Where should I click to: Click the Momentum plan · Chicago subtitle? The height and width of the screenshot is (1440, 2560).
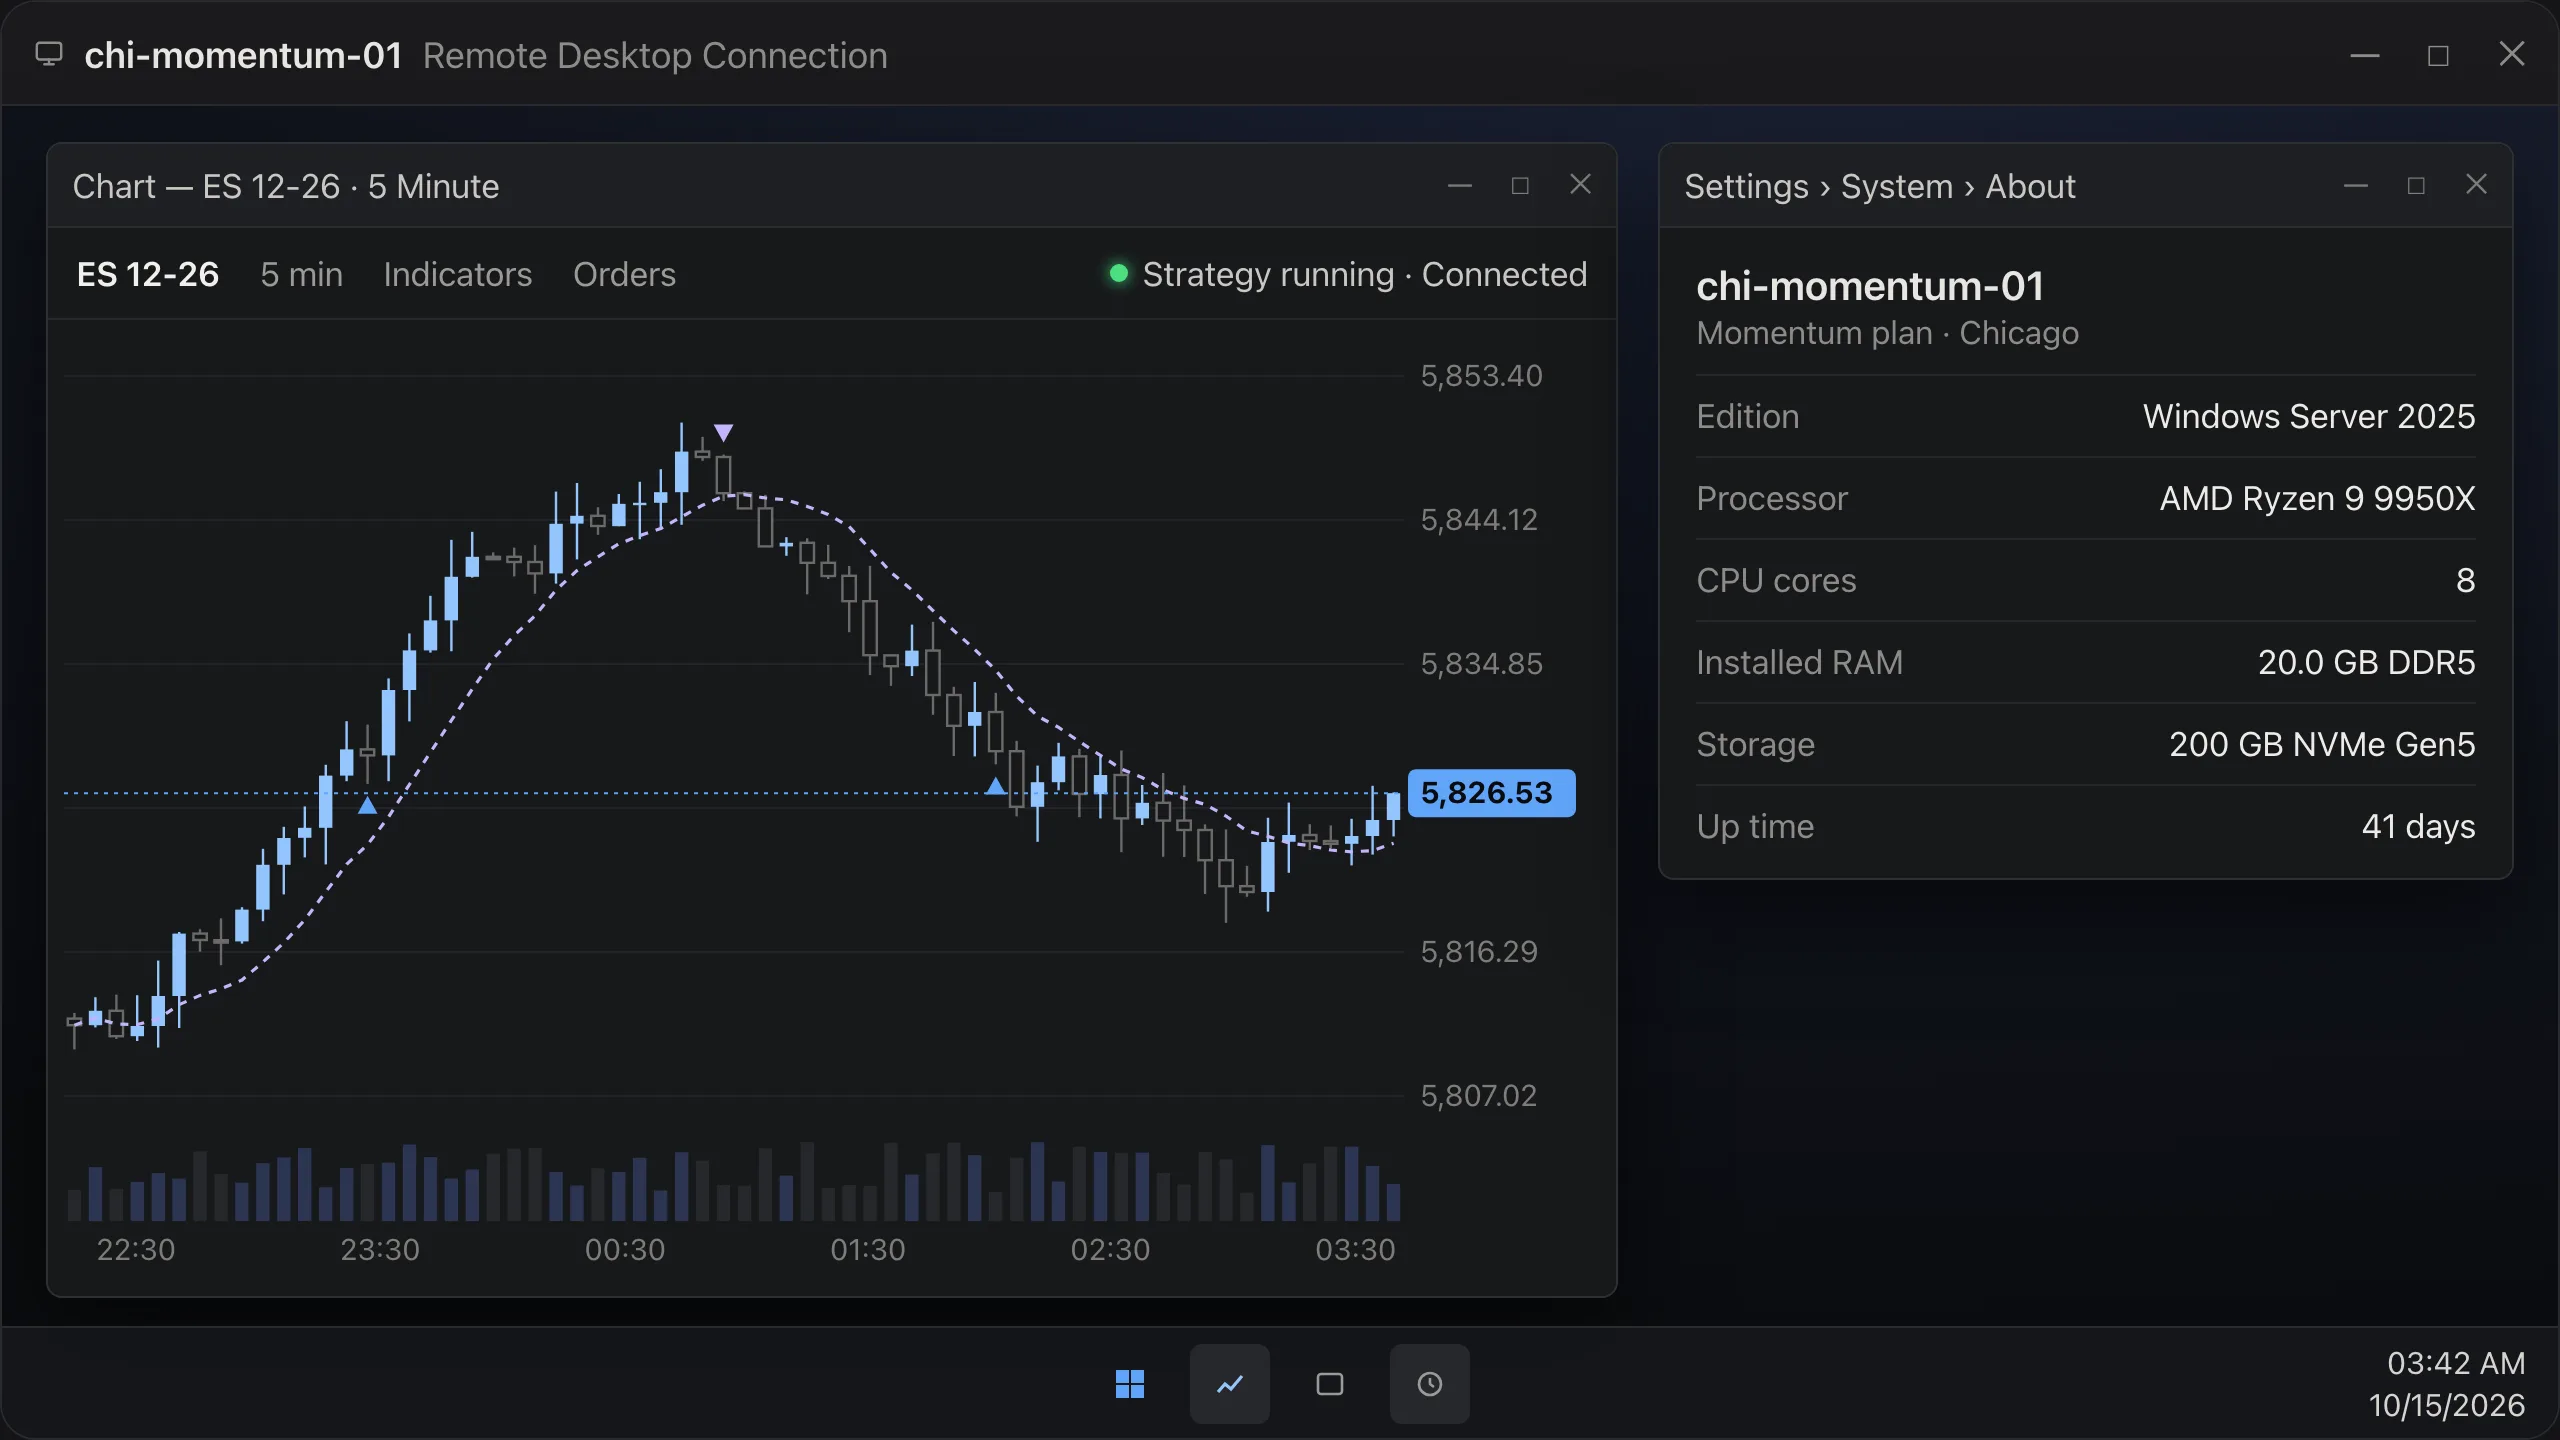[x=1887, y=333]
